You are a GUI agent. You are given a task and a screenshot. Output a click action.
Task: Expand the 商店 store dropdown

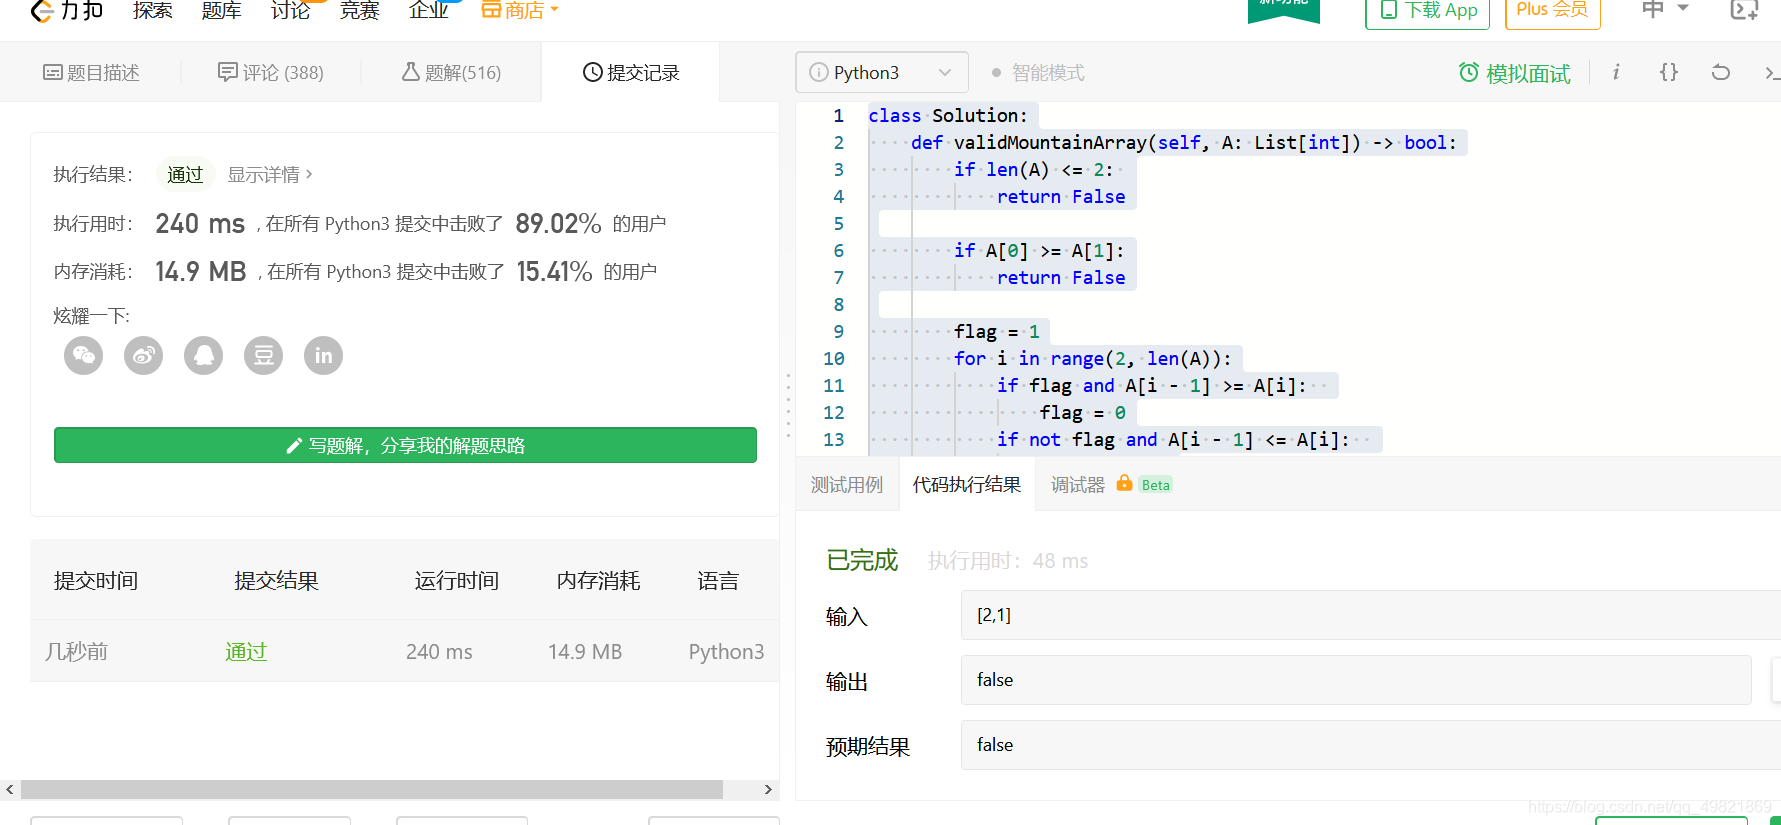520,10
